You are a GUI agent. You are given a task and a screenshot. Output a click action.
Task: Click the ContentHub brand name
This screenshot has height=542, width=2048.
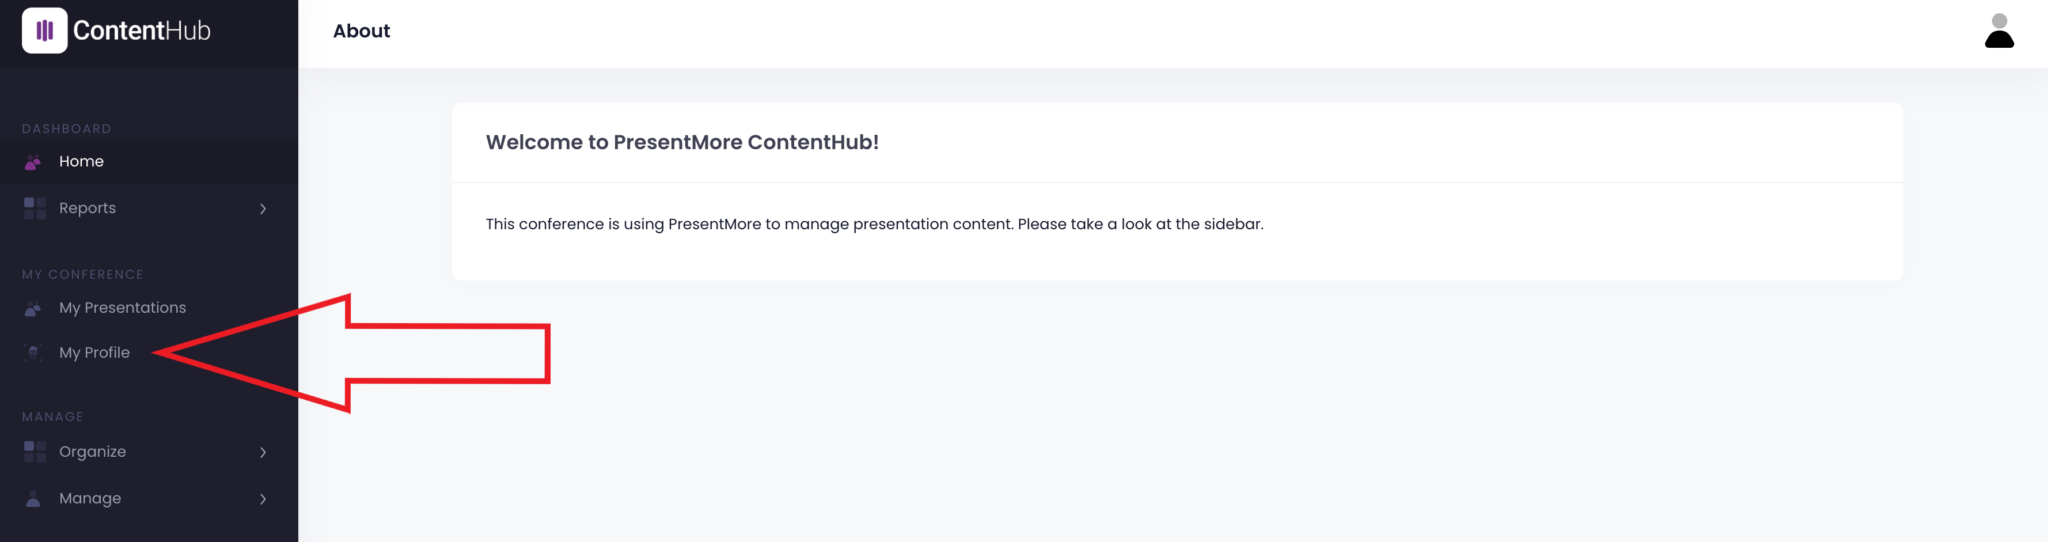pyautogui.click(x=142, y=31)
